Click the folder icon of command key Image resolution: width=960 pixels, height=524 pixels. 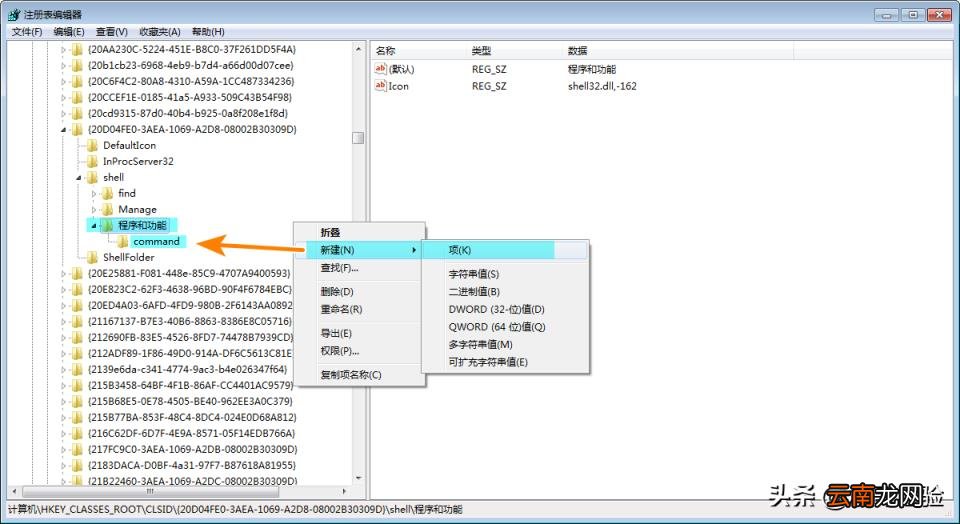(x=122, y=241)
